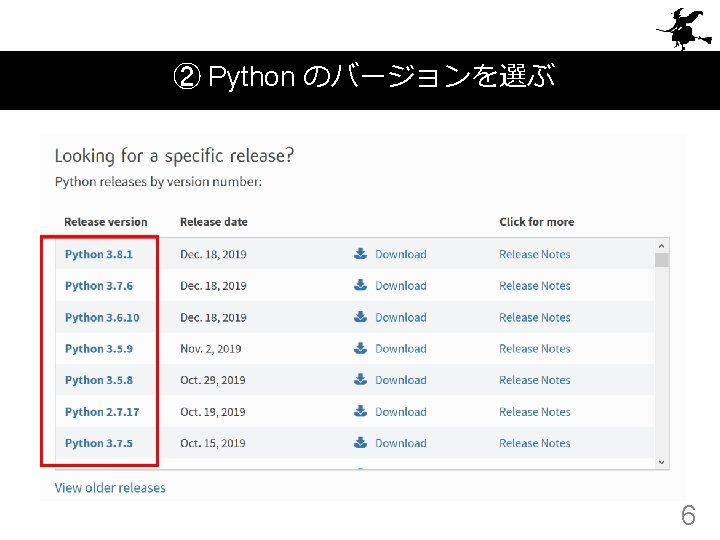Image resolution: width=720 pixels, height=540 pixels.
Task: Click the witch logo on the slide
Action: click(x=682, y=28)
